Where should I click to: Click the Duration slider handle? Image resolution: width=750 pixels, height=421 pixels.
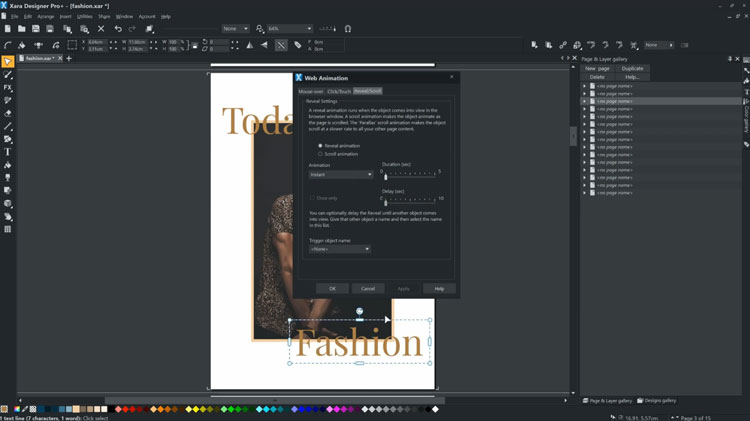386,177
